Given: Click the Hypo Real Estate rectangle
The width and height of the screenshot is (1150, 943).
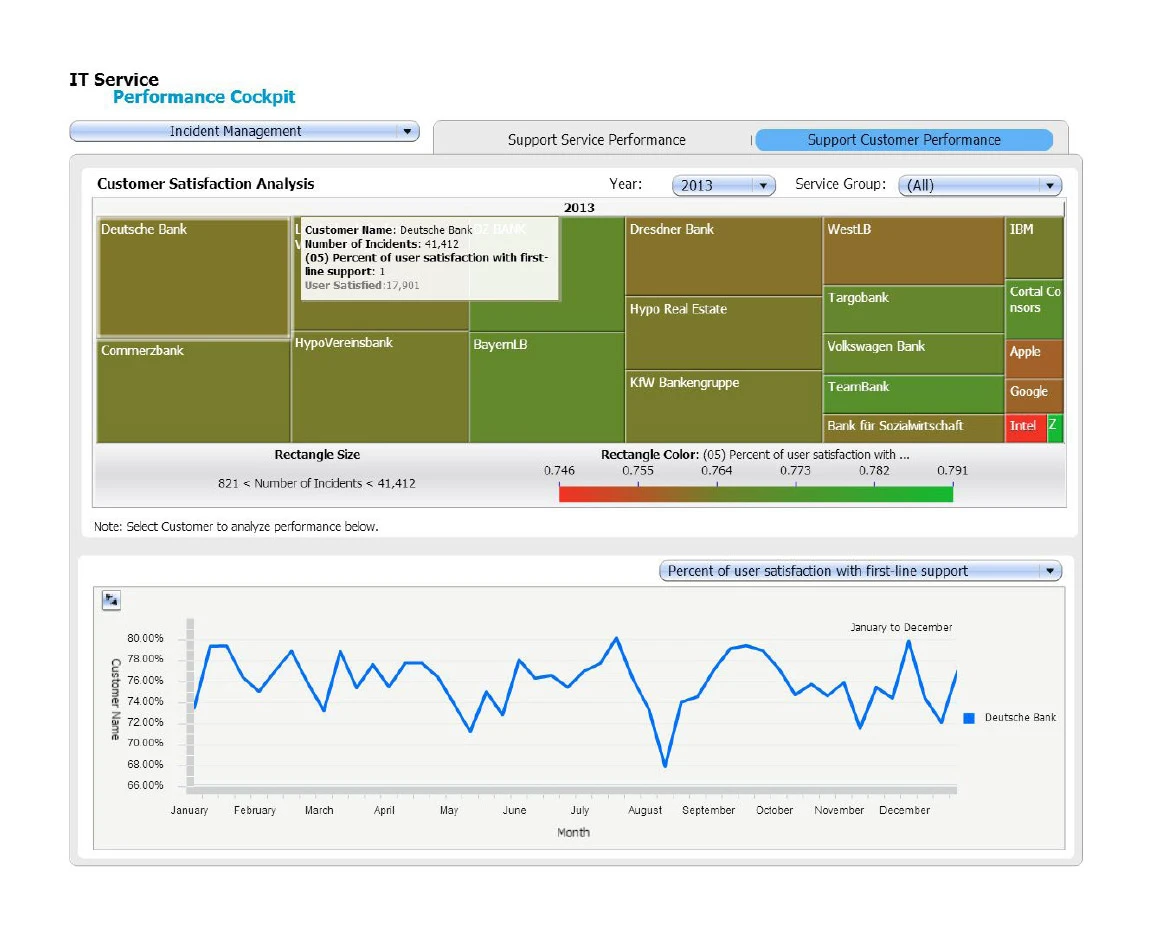Looking at the screenshot, I should pyautogui.click(x=723, y=333).
